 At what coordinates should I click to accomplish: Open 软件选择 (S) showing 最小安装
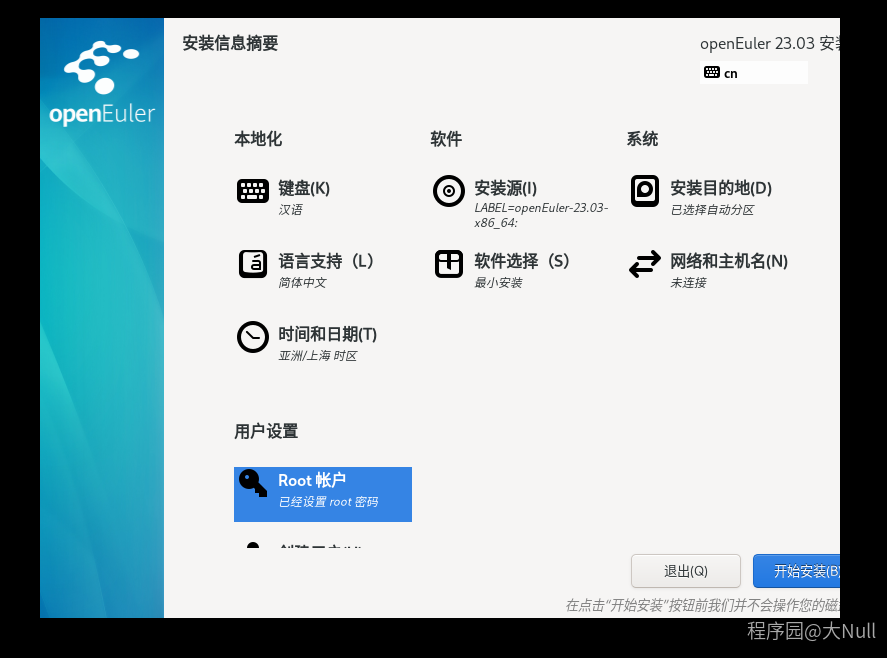pos(521,261)
